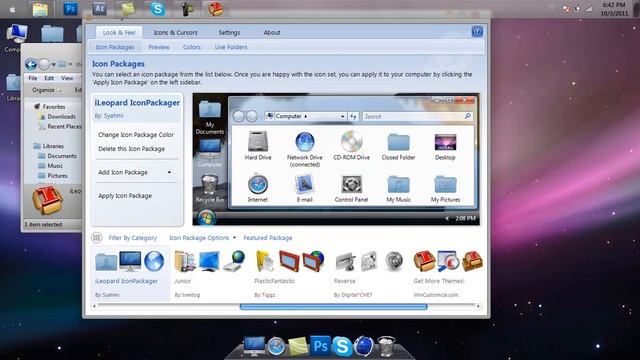The width and height of the screenshot is (640, 360).
Task: Open the Colors sub-tab
Action: pos(192,47)
